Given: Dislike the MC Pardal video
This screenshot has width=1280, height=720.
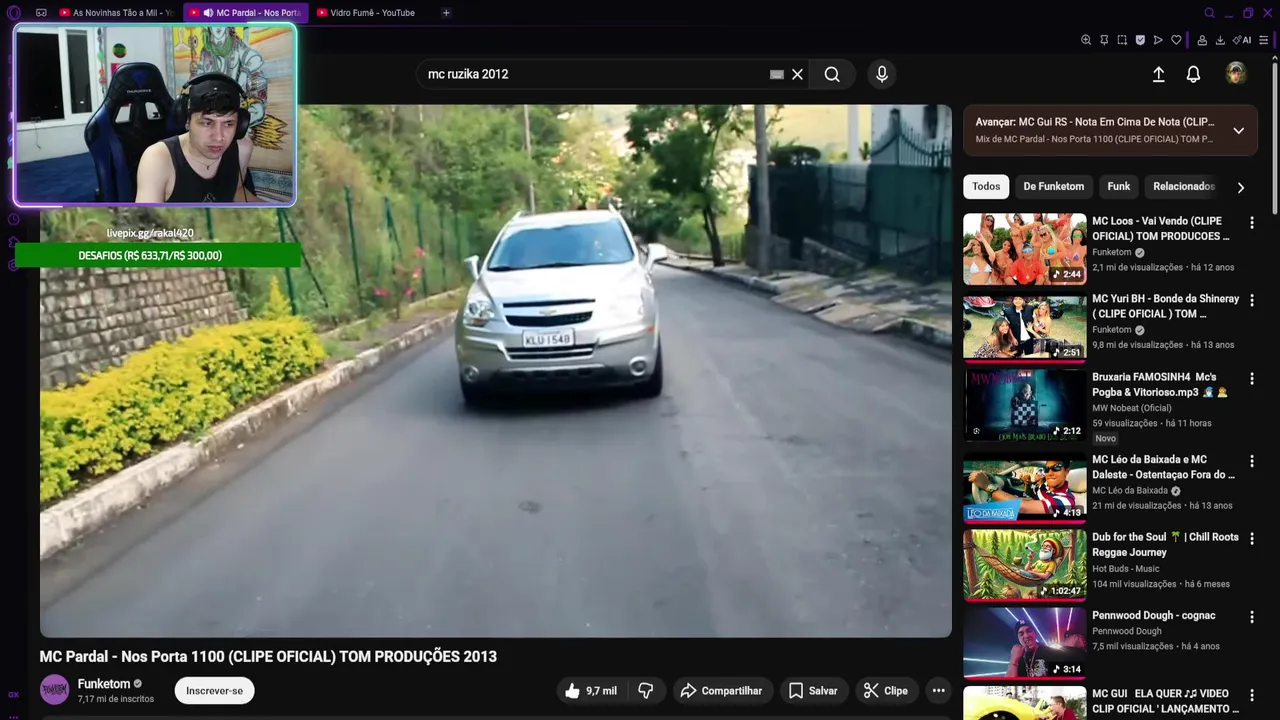Looking at the screenshot, I should coord(646,690).
